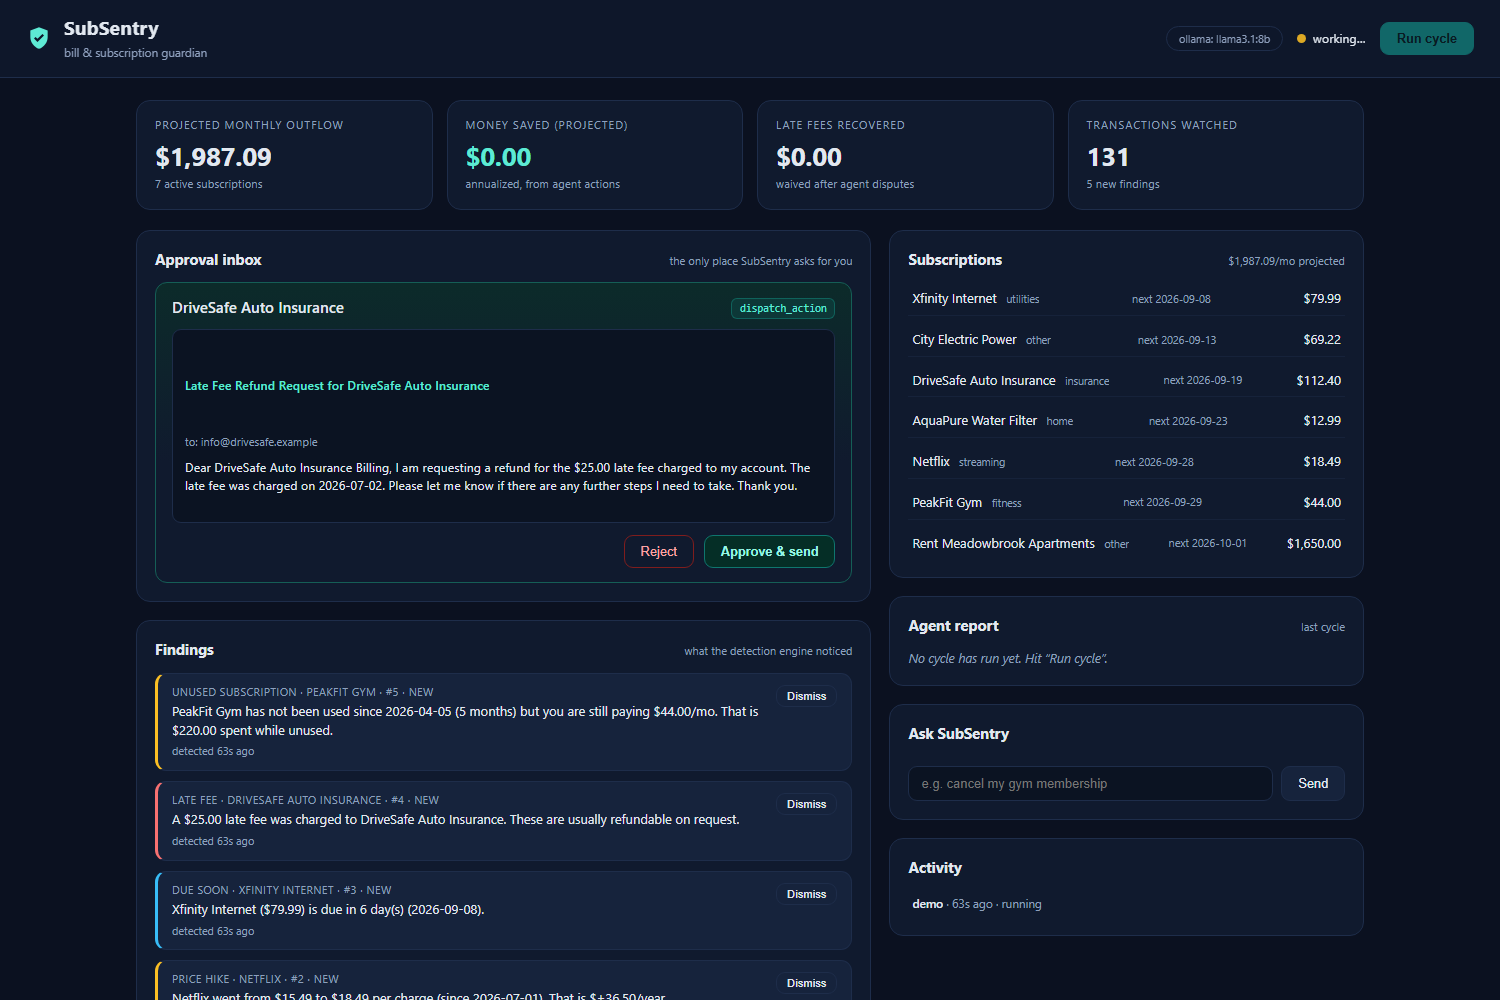Click the Late Fees Recovered $0.00 value
This screenshot has height=1000, width=1500.
click(809, 157)
